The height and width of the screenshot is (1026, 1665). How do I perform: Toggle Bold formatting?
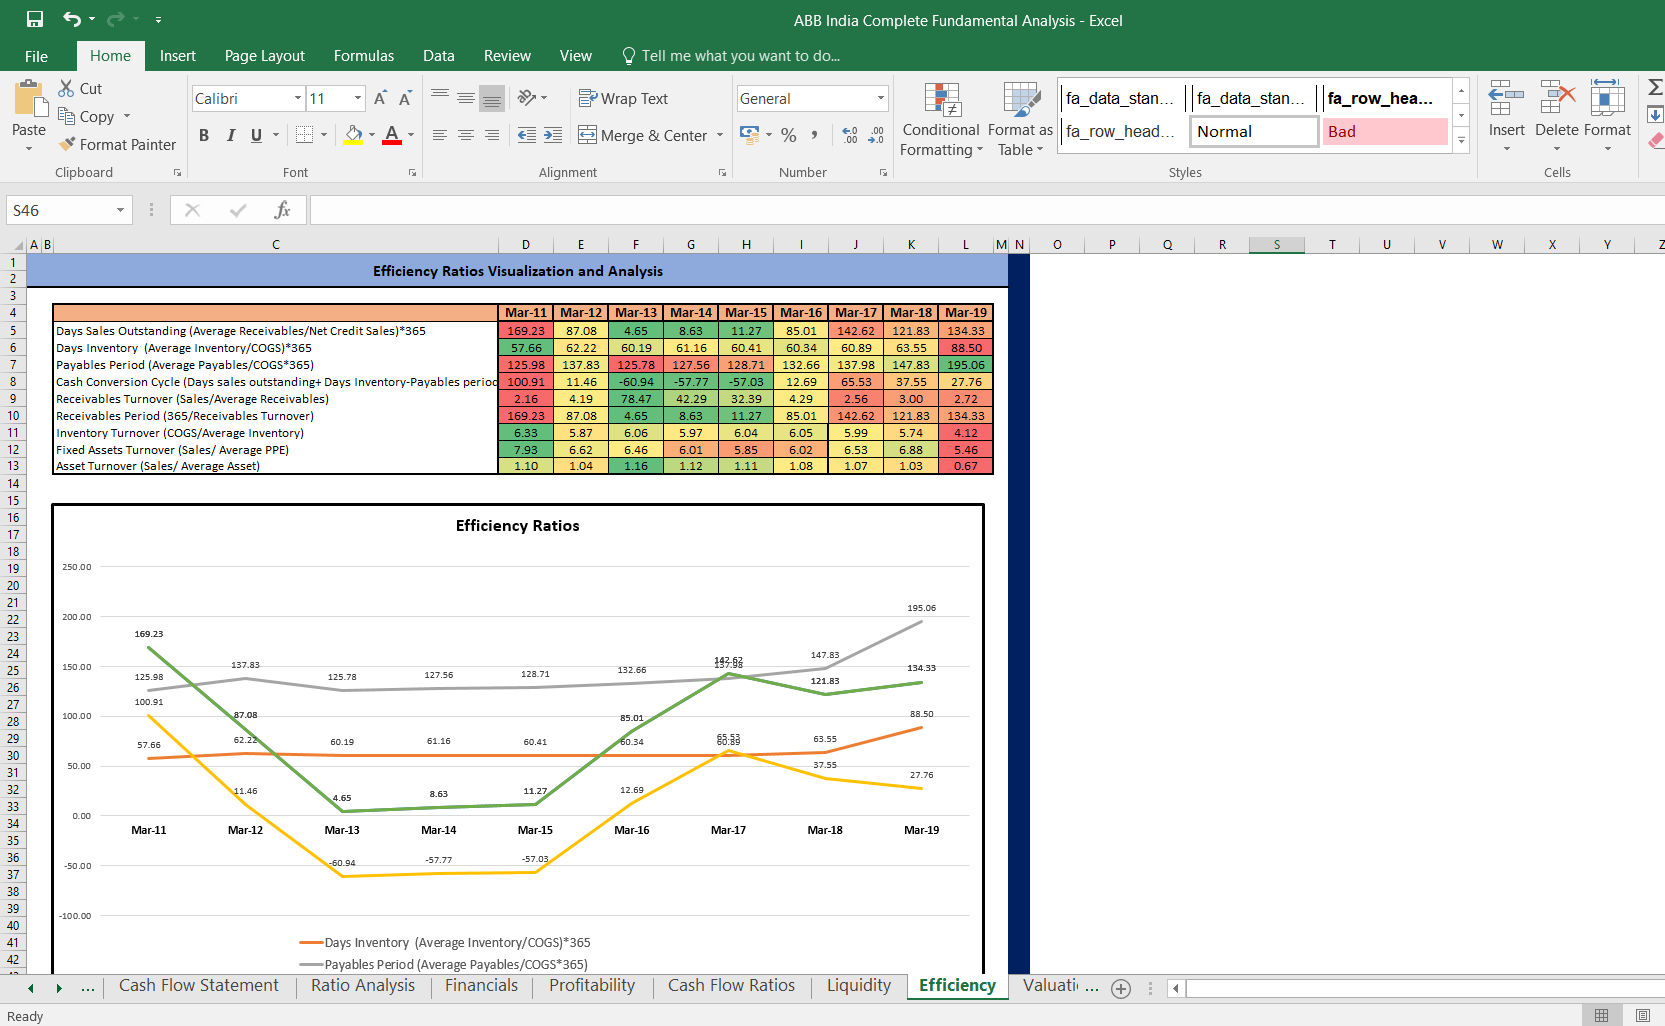tap(204, 134)
